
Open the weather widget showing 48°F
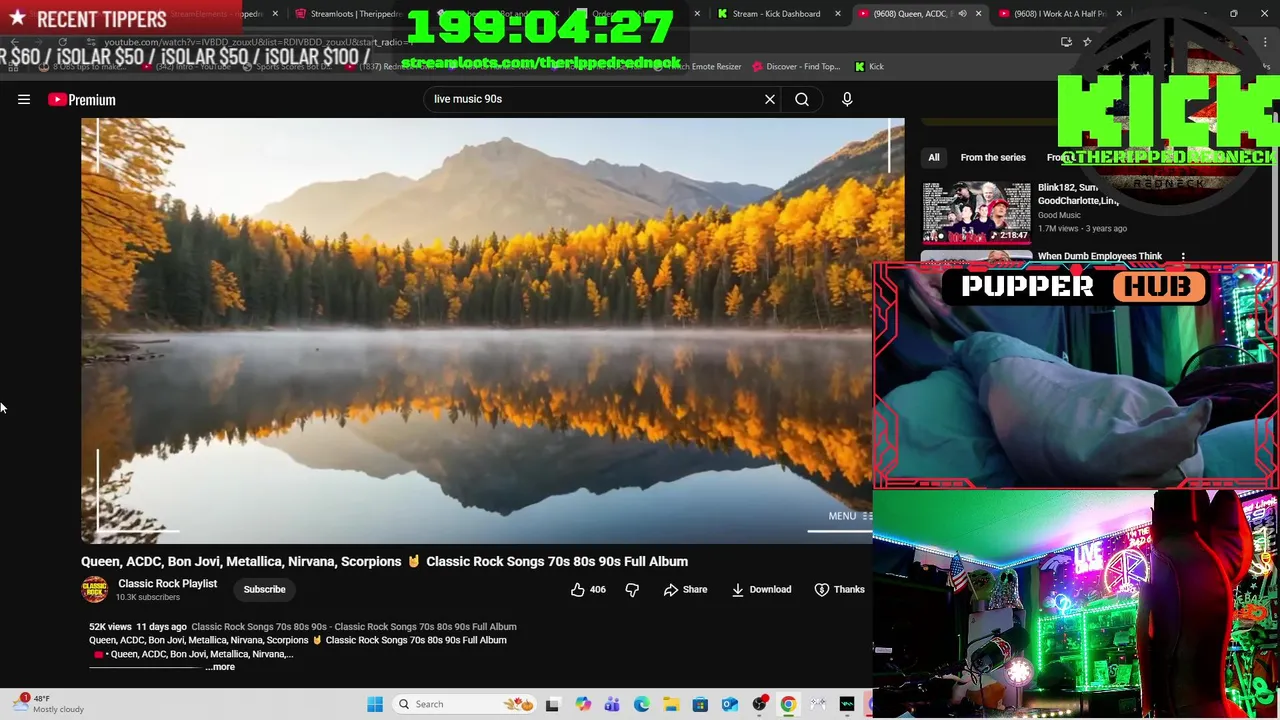pyautogui.click(x=50, y=704)
